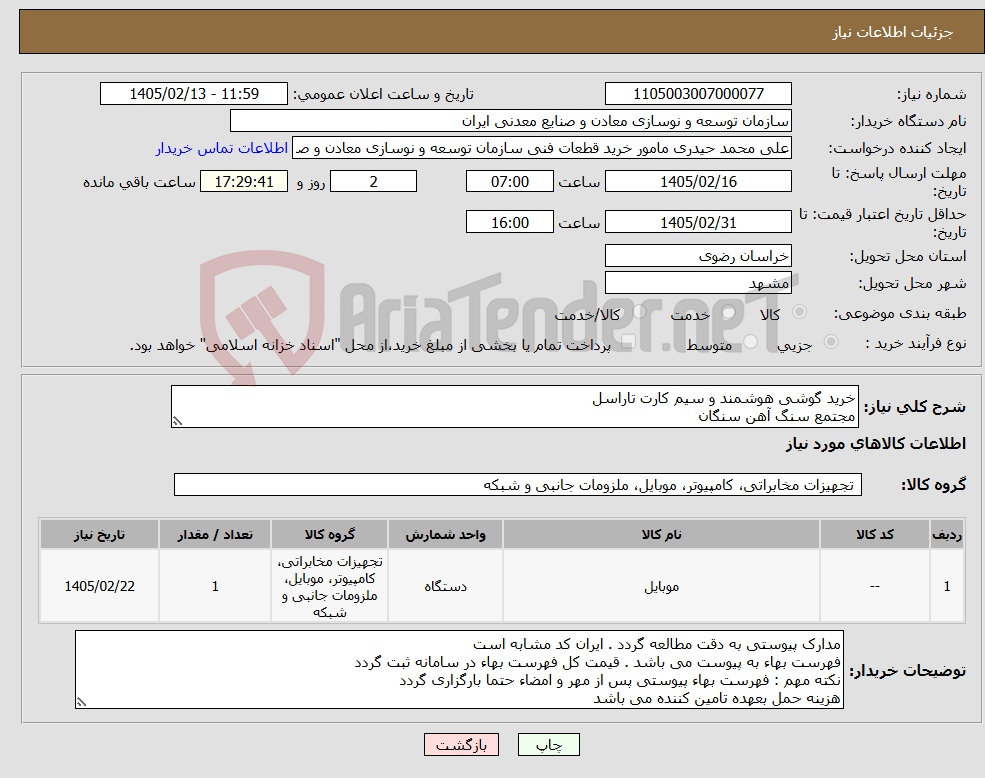Click the announcement date field 1405/02/13 - 11:59
The height and width of the screenshot is (778, 985).
pos(193,94)
